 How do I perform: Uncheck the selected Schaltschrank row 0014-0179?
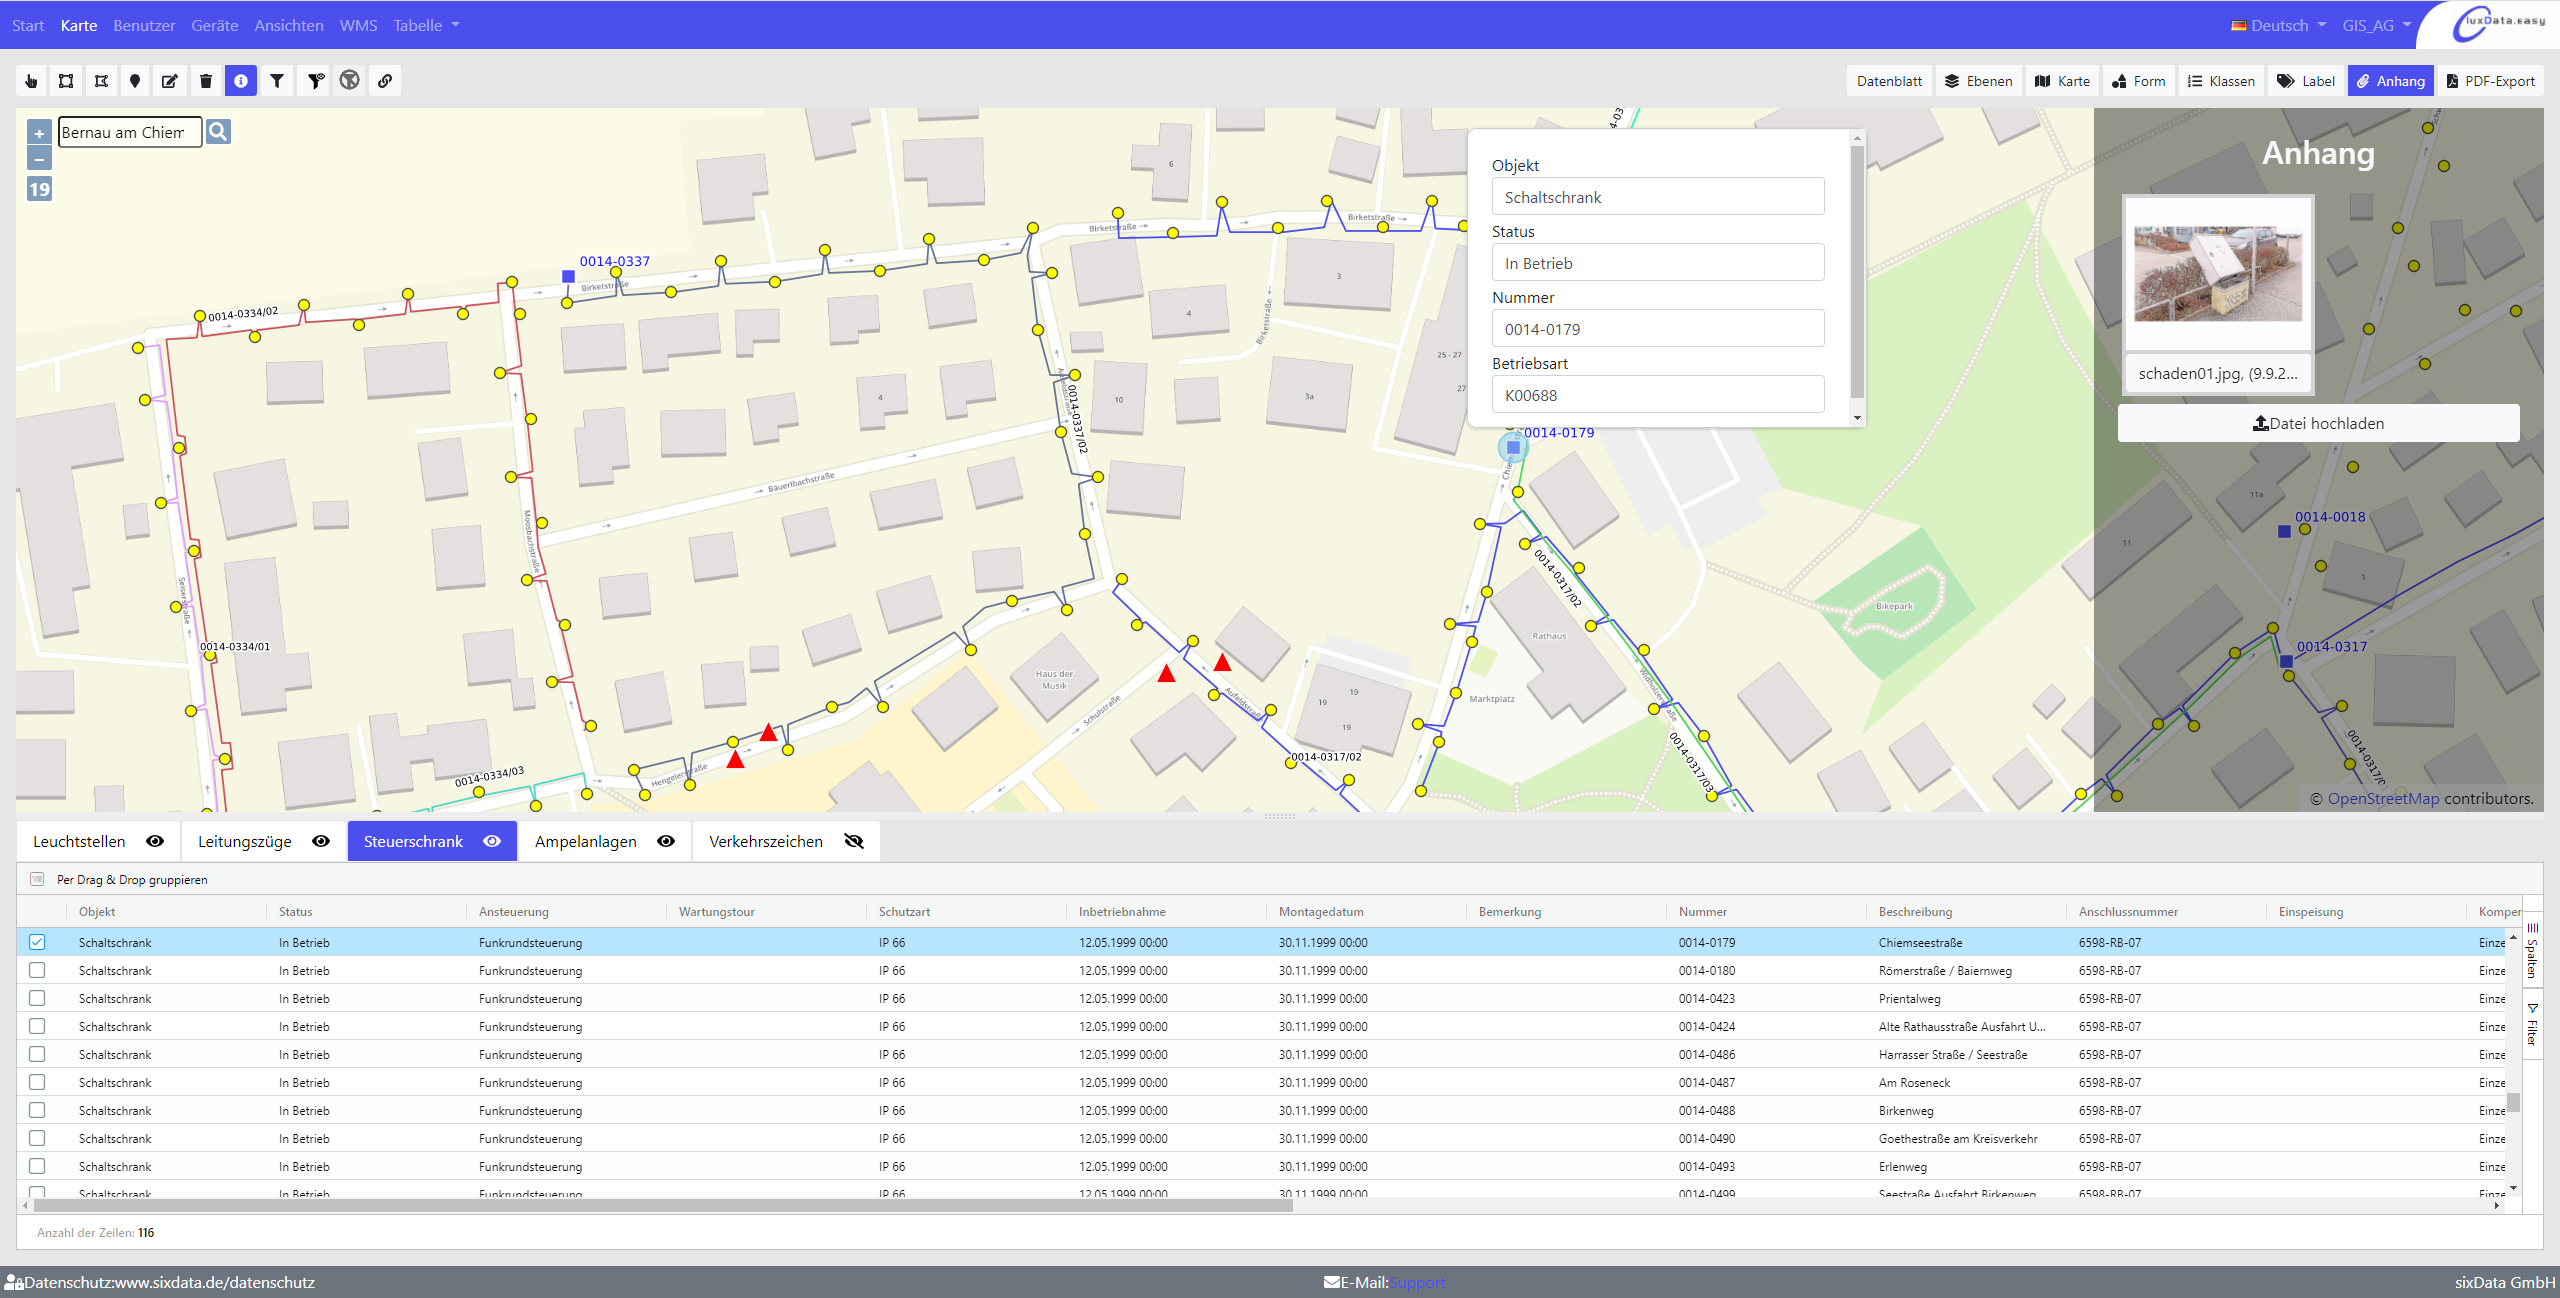pyautogui.click(x=38, y=941)
